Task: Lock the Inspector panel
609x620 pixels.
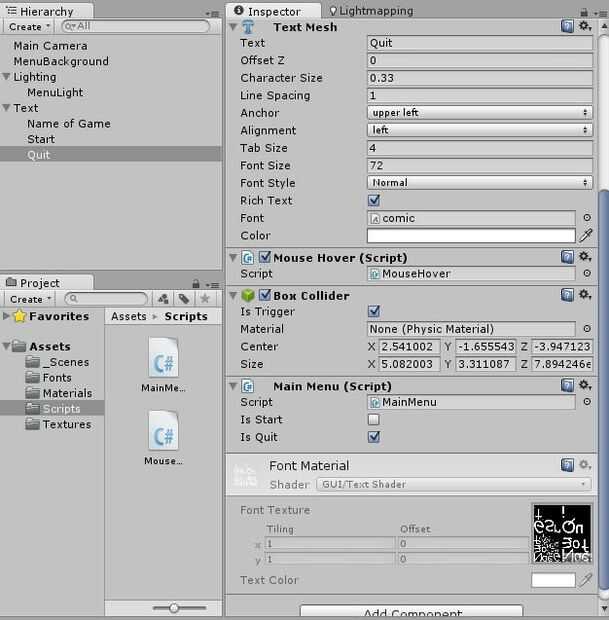Action: 584,13
